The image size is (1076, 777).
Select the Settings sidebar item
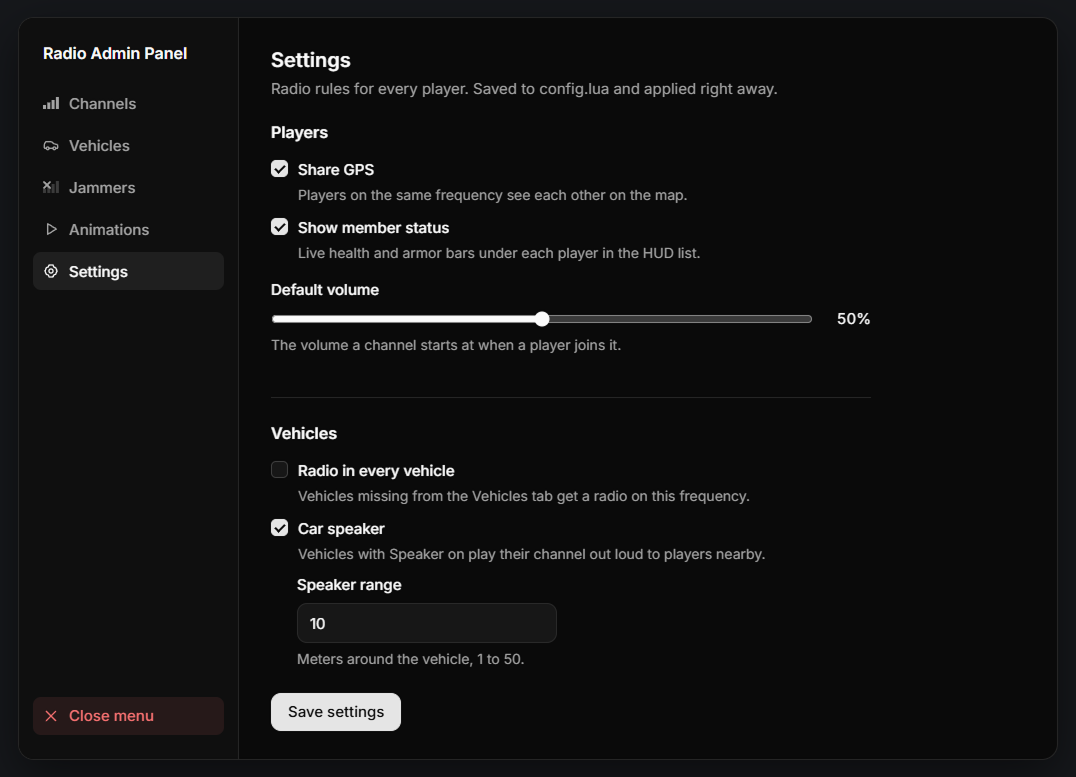pos(128,271)
